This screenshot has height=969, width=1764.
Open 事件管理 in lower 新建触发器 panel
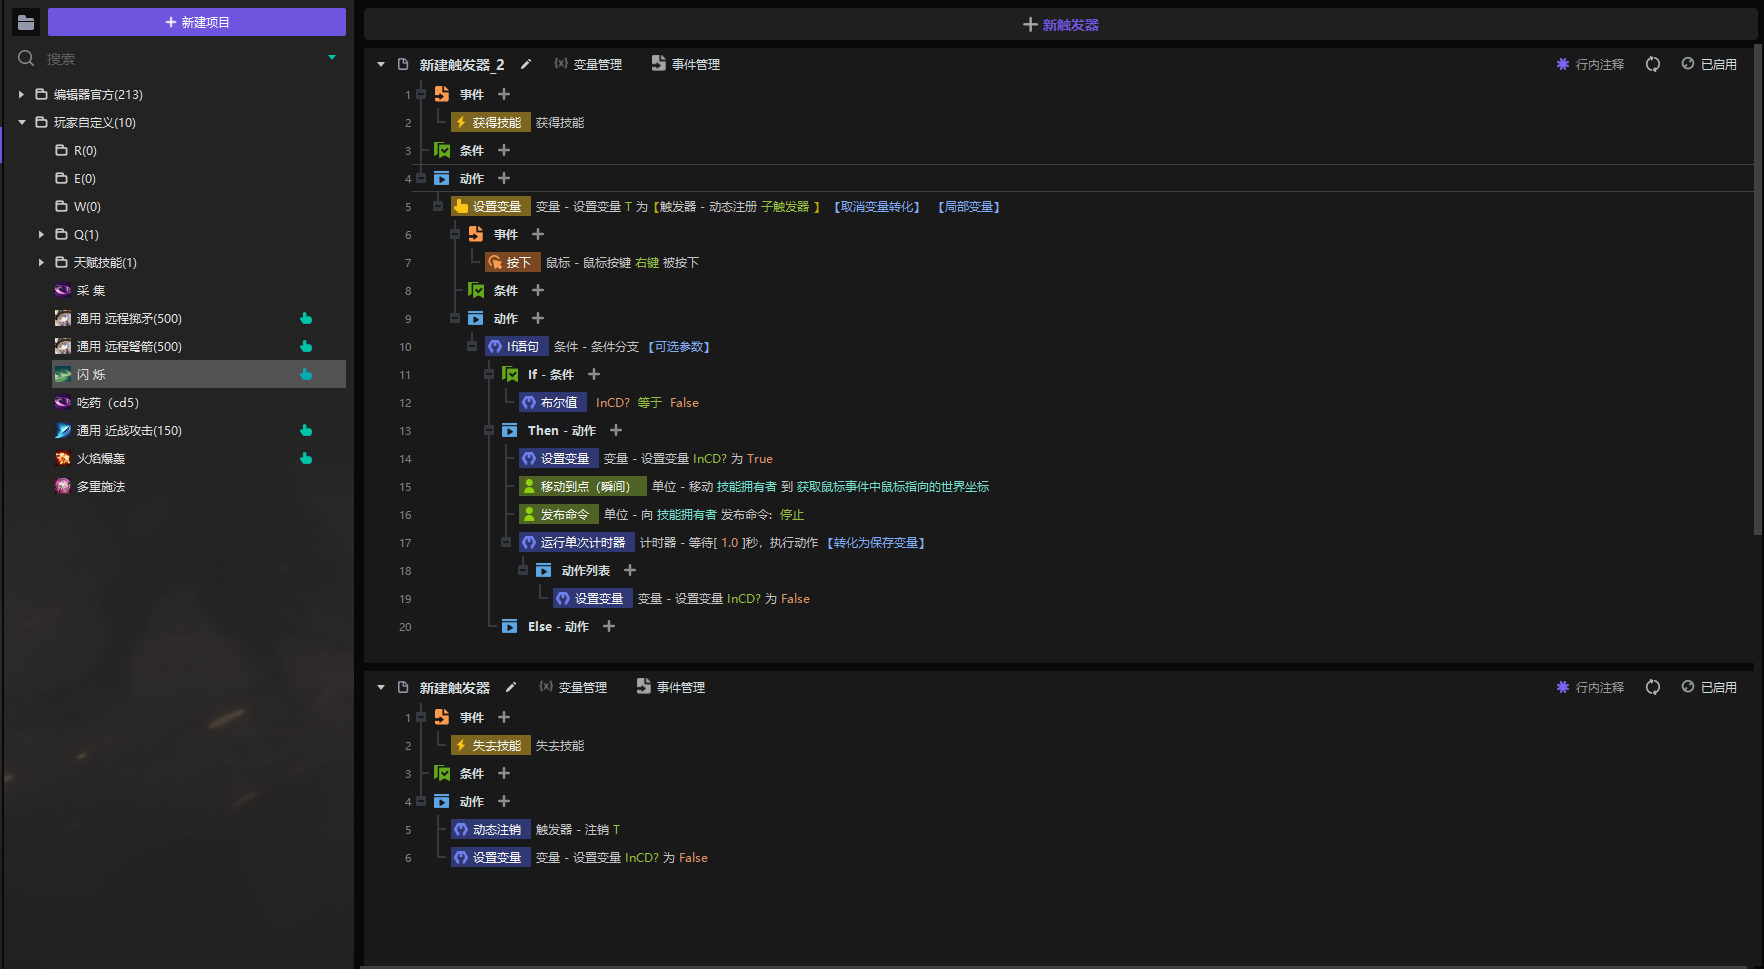(x=671, y=688)
